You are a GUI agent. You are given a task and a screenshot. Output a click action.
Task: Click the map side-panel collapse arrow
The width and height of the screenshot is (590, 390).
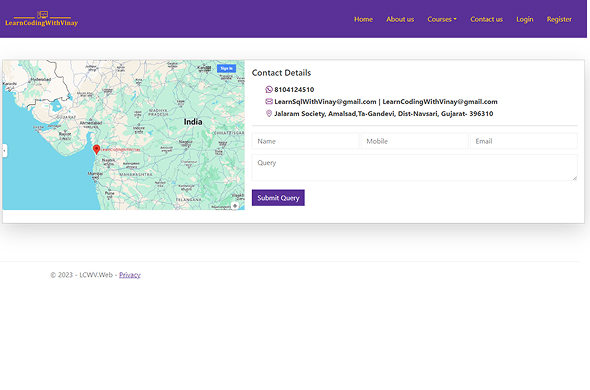[5, 151]
